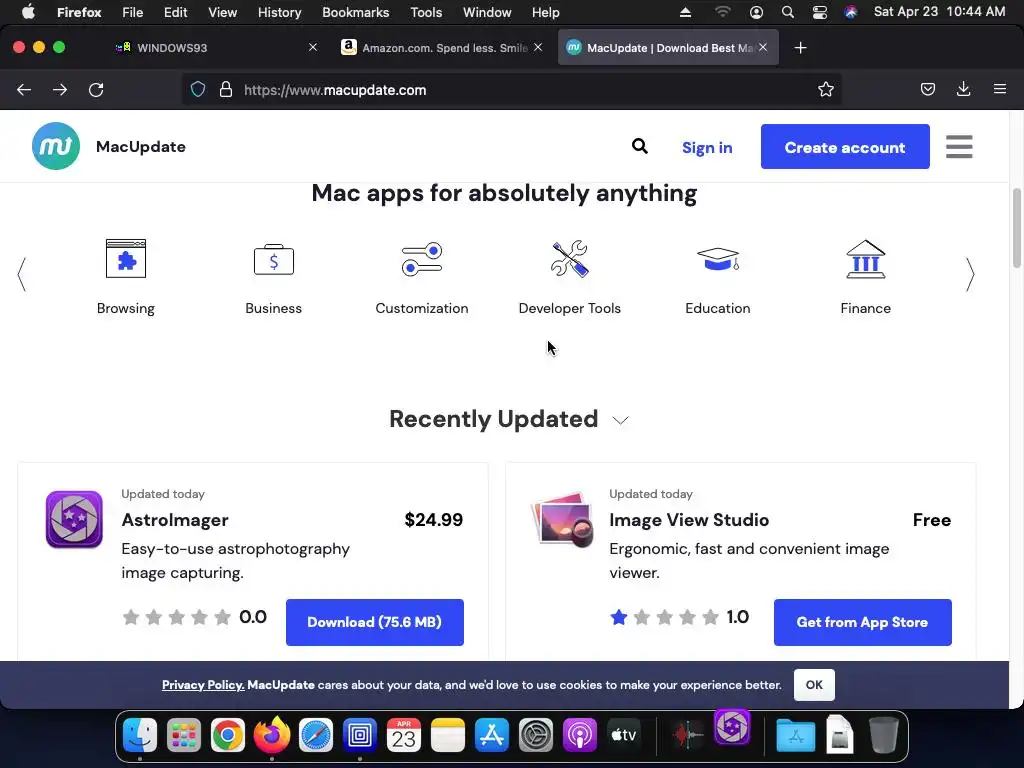Click the Siri icon in menu bar
Image resolution: width=1024 pixels, height=768 pixels.
[x=850, y=12]
